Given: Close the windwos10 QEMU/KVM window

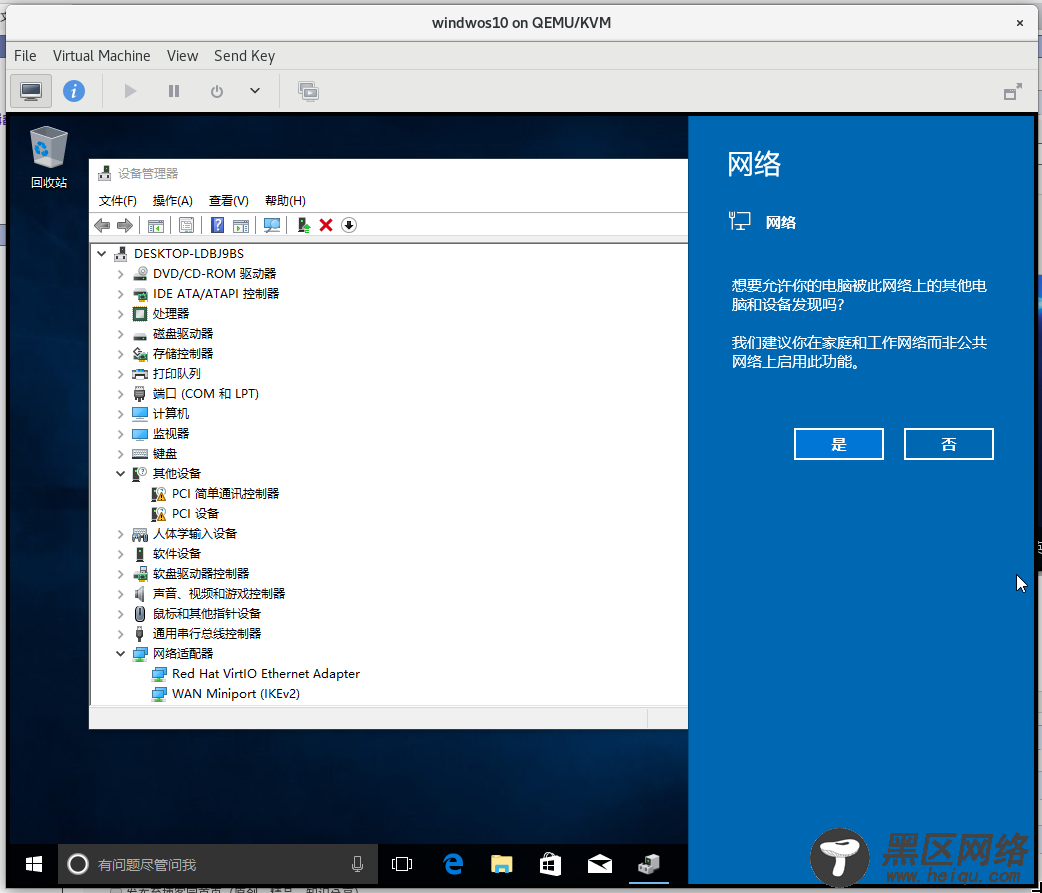Looking at the screenshot, I should click(1019, 23).
